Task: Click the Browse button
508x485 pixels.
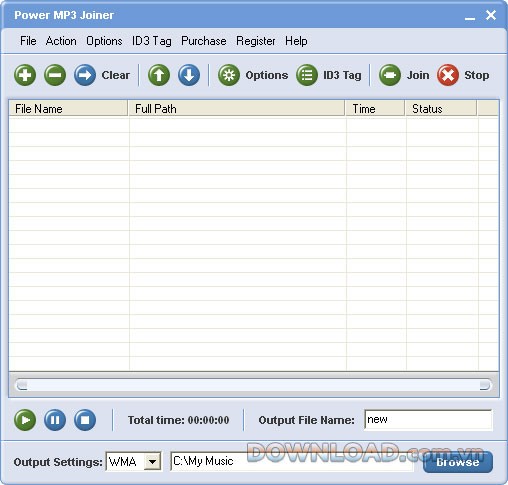Action: pyautogui.click(x=458, y=462)
